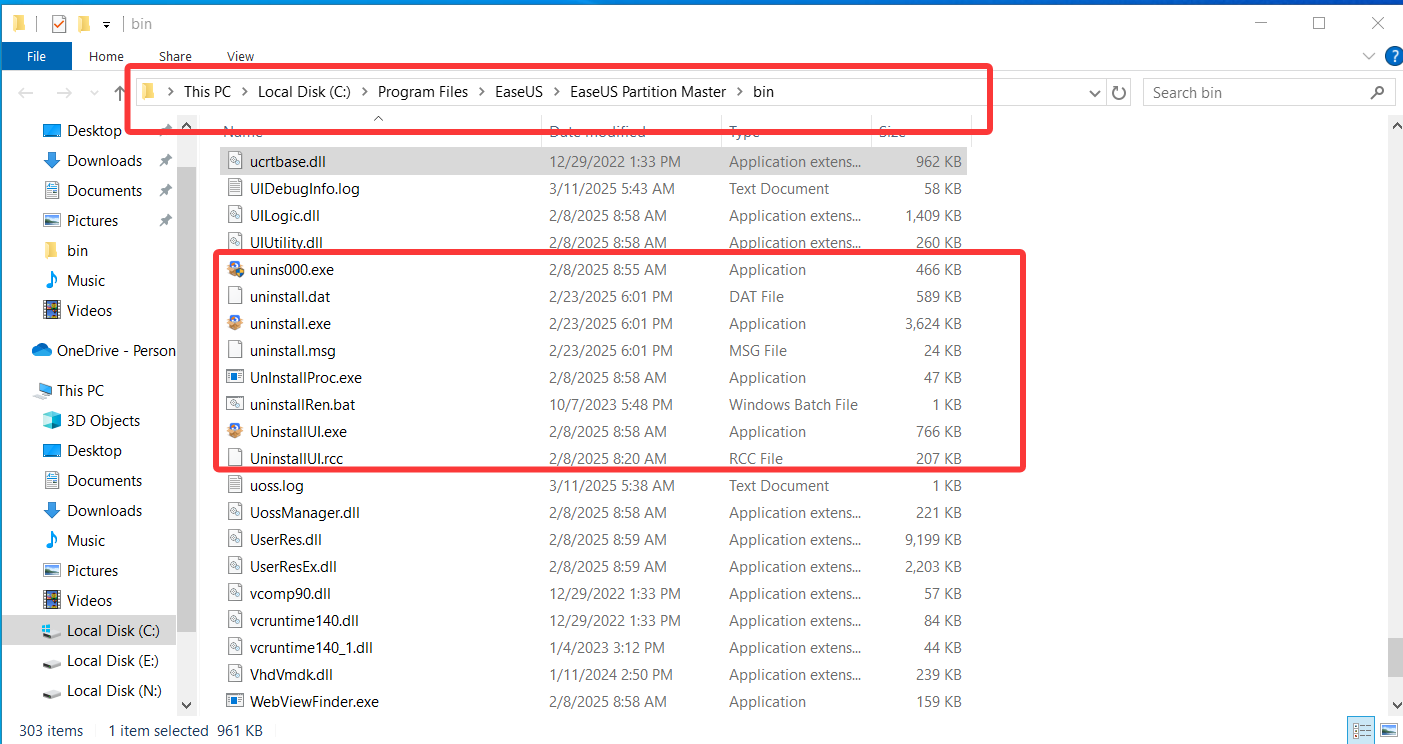Select the file named uninstall.msg
This screenshot has height=744, width=1403.
point(292,351)
